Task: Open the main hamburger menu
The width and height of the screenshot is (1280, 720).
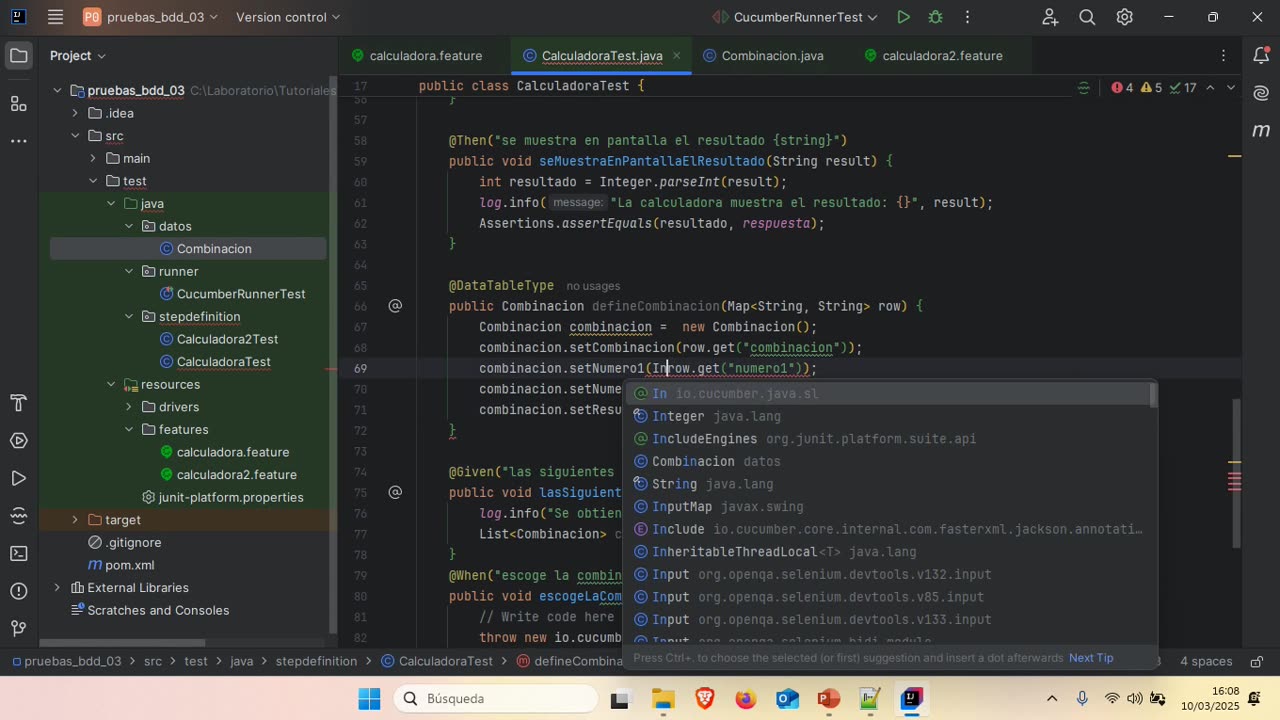Action: tap(55, 17)
